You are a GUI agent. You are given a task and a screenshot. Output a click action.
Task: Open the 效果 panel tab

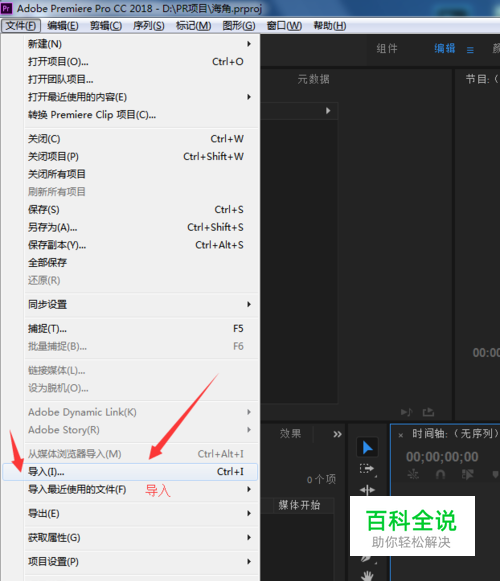click(290, 434)
